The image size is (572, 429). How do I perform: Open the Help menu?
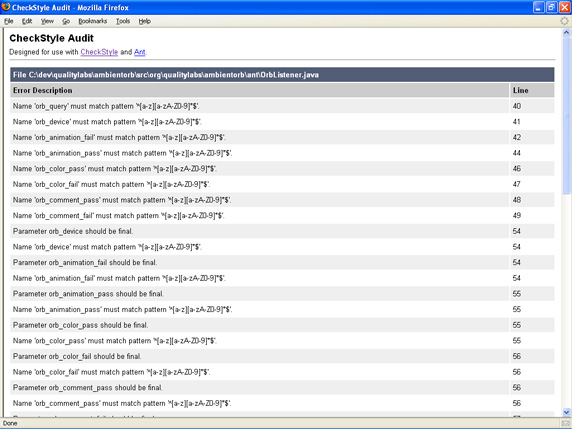tap(144, 21)
